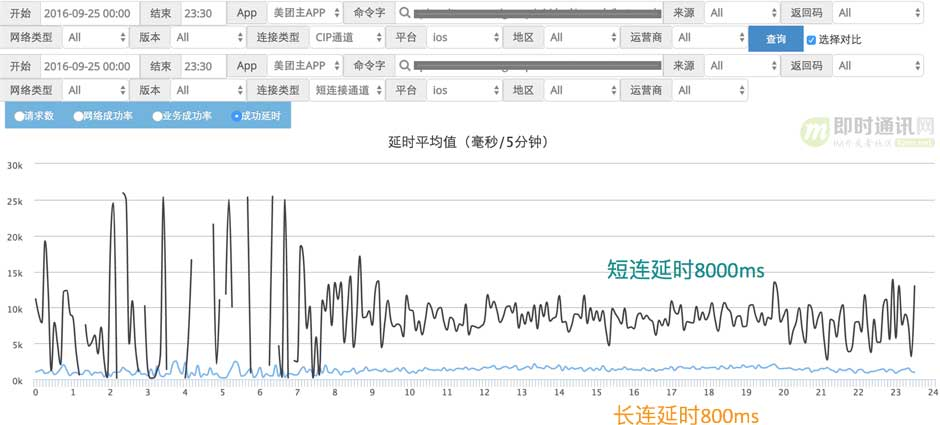Open the comparison query's 地区 dropdown
940x425 pixels.
[x=582, y=91]
